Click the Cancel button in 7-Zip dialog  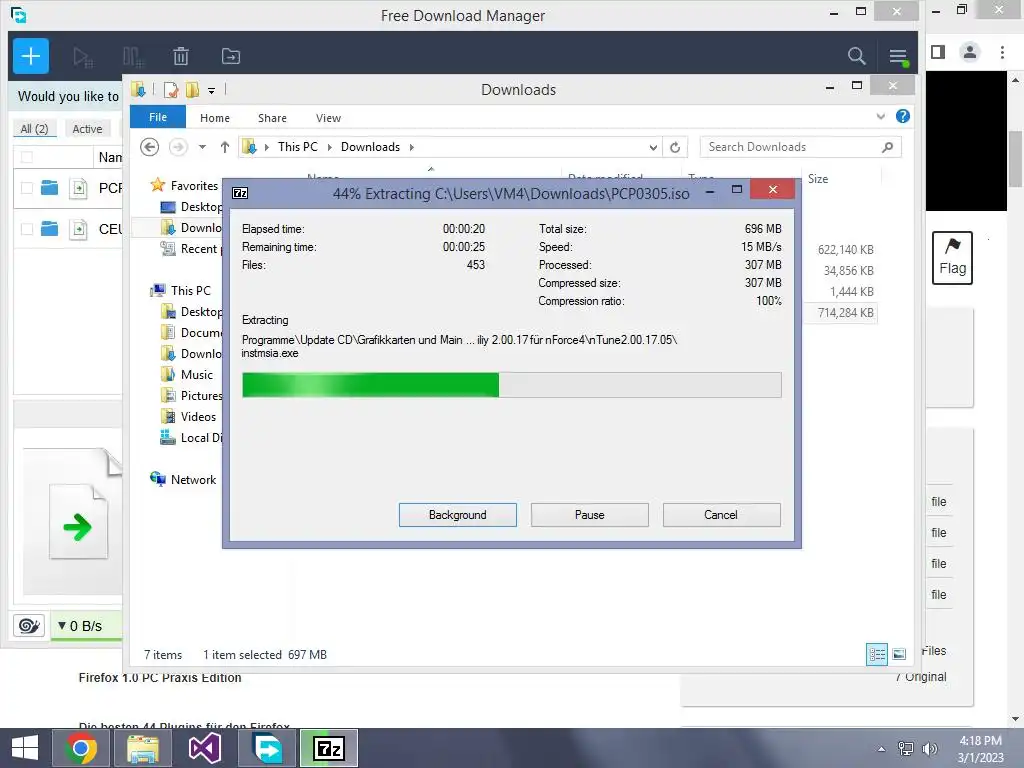point(721,515)
